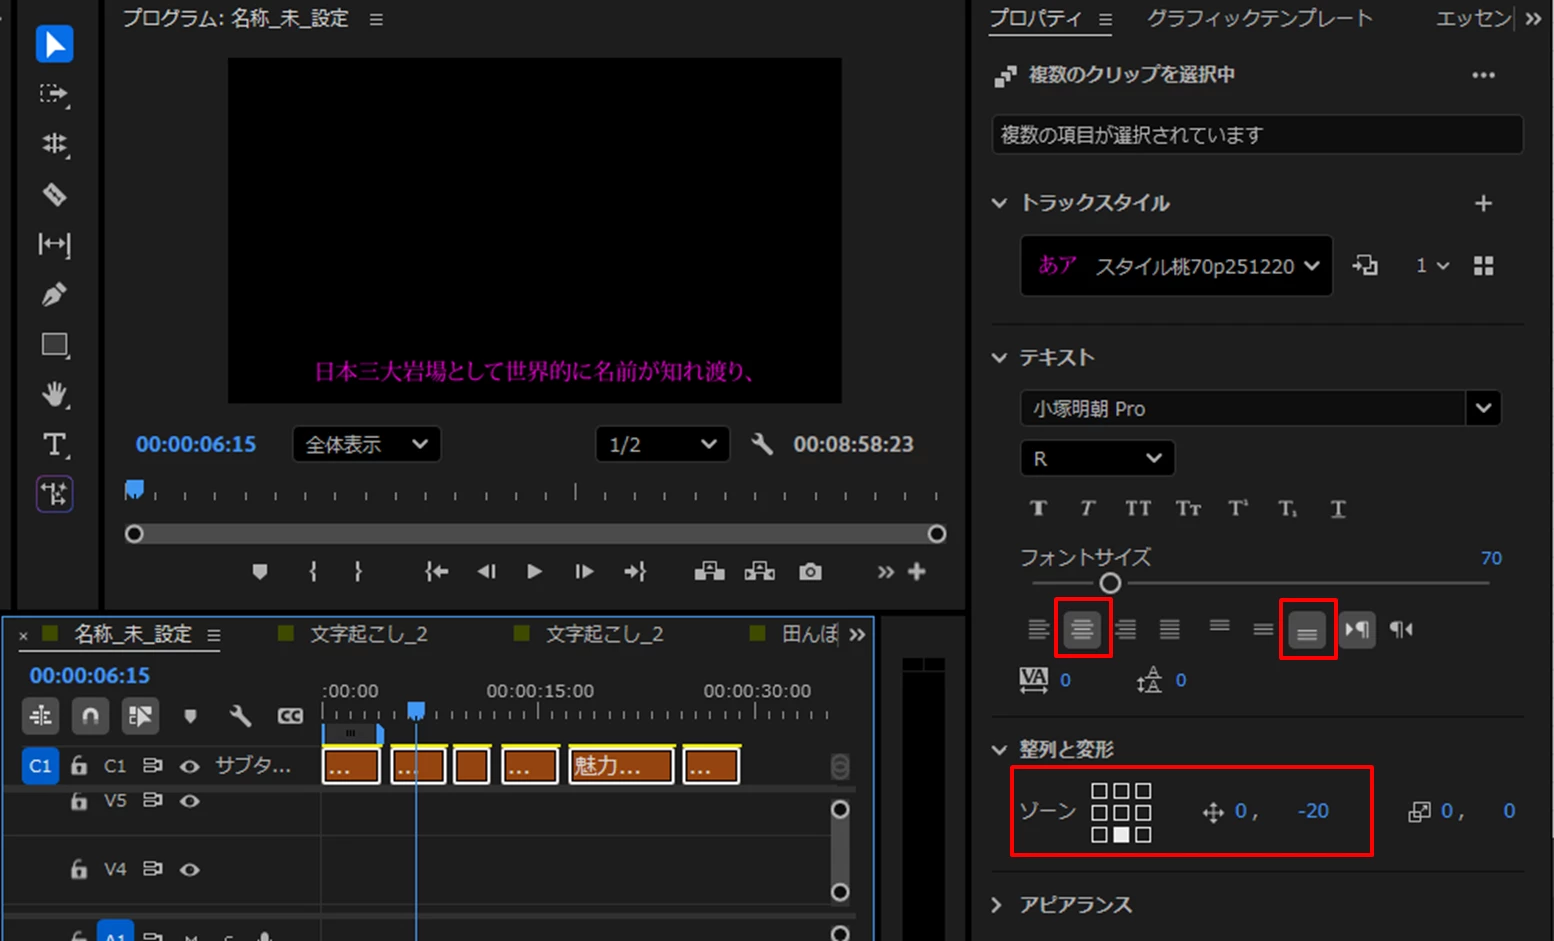Open timeline wrench display settings
The image size is (1554, 941).
point(240,716)
